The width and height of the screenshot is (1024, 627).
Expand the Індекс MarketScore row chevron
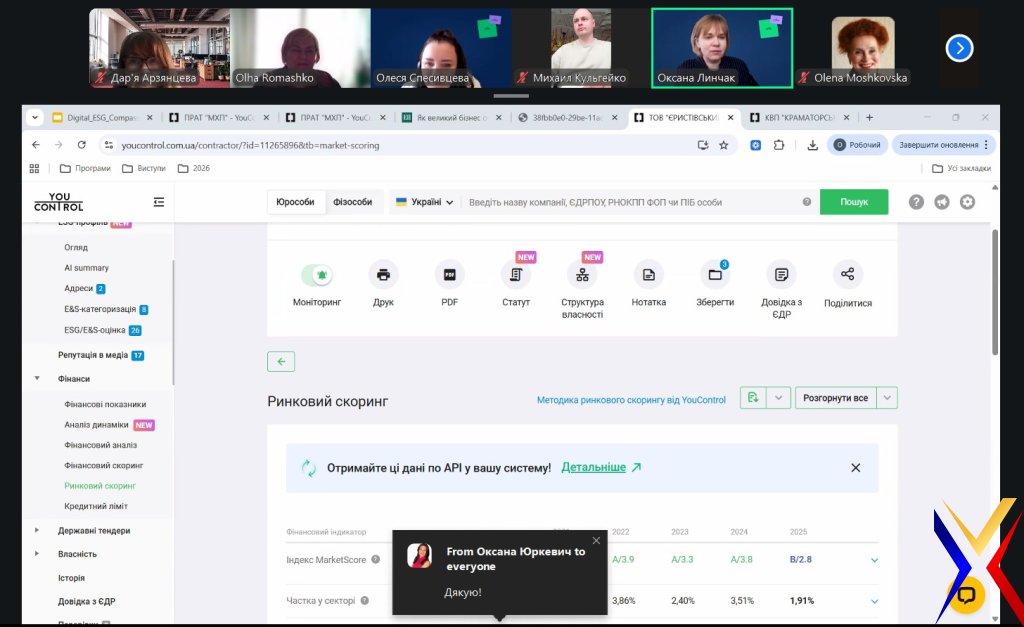point(874,560)
